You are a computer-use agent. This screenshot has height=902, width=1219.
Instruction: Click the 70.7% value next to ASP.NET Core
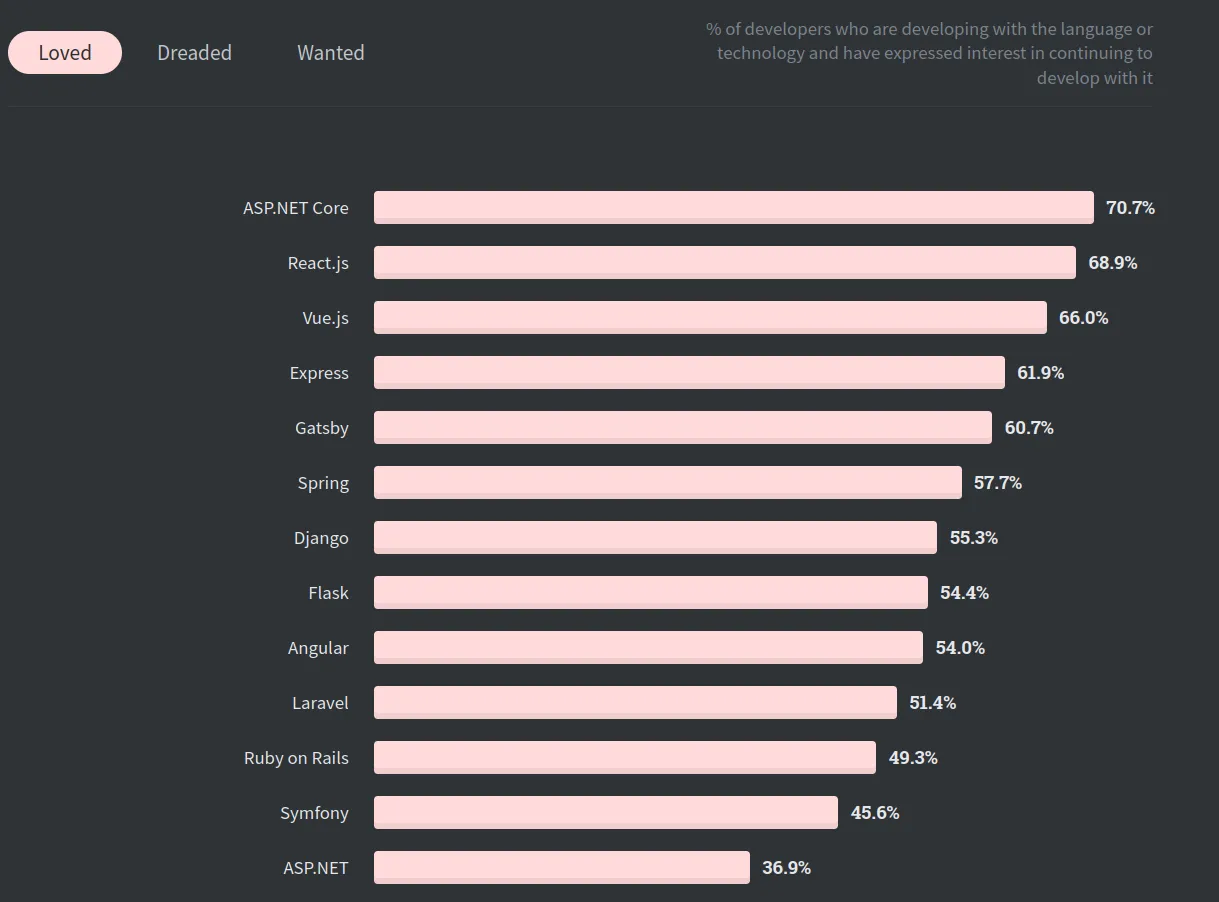coord(1131,207)
